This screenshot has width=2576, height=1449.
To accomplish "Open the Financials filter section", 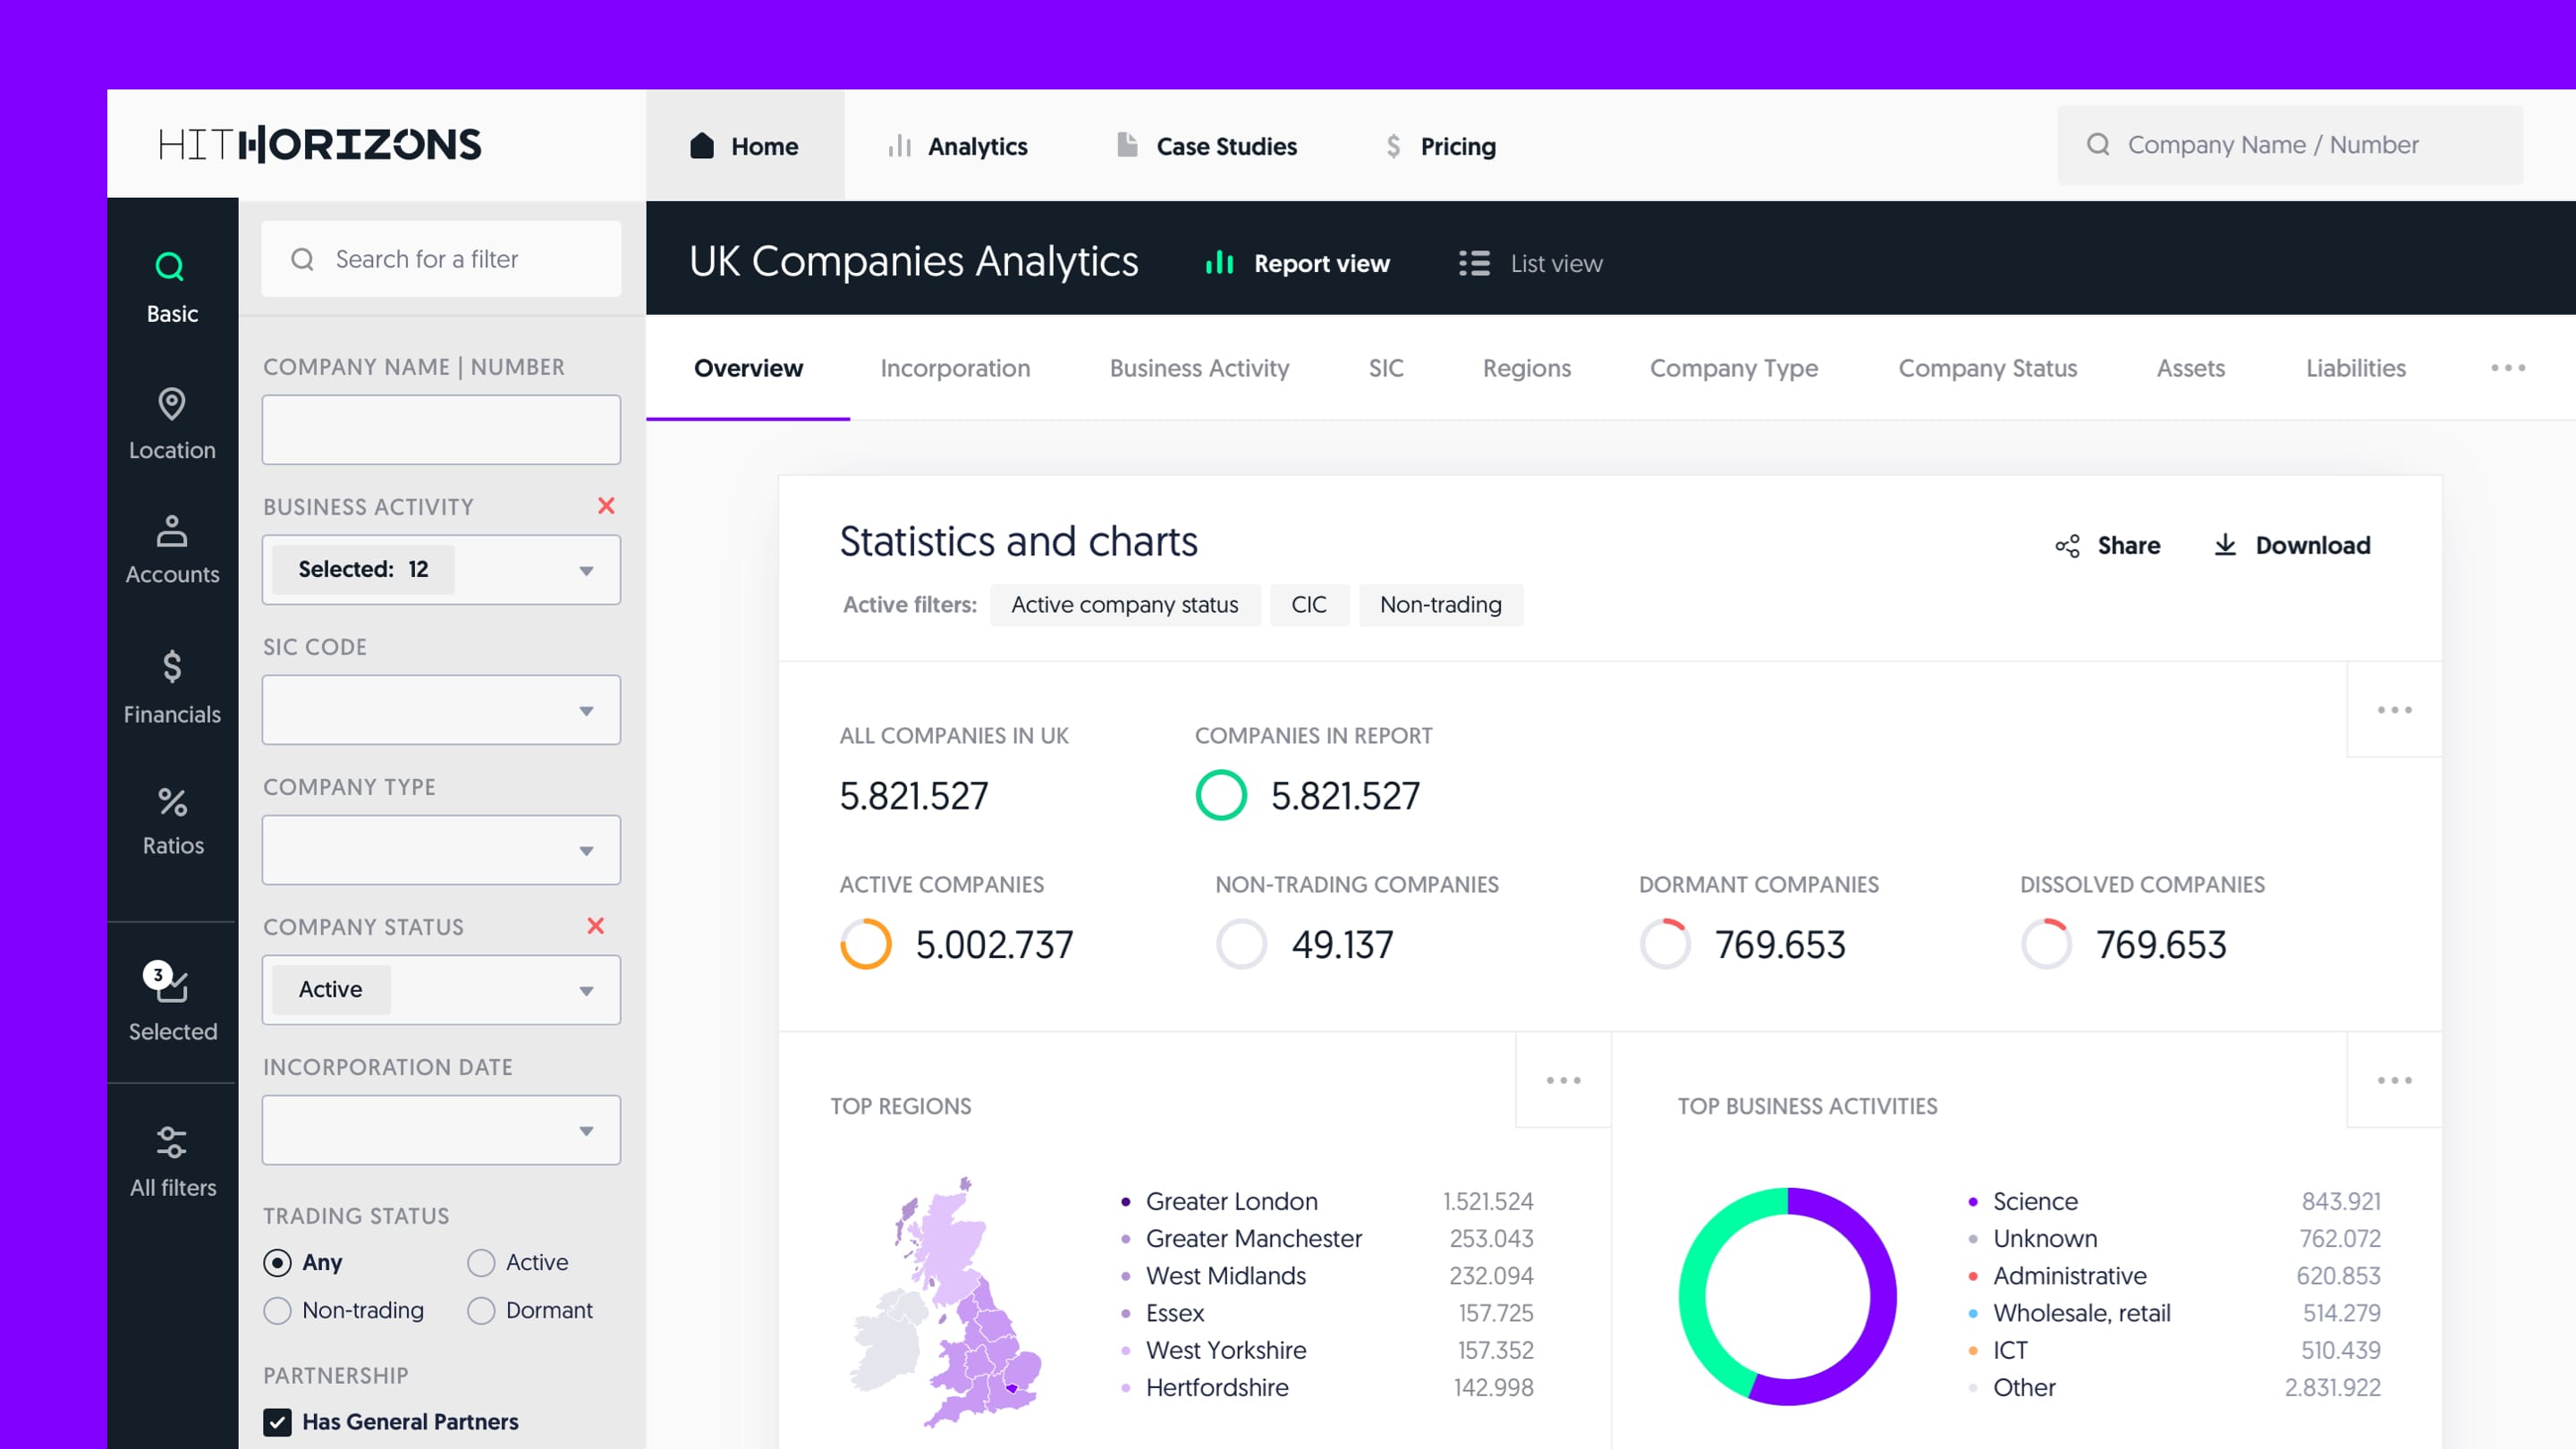I will tap(172, 687).
